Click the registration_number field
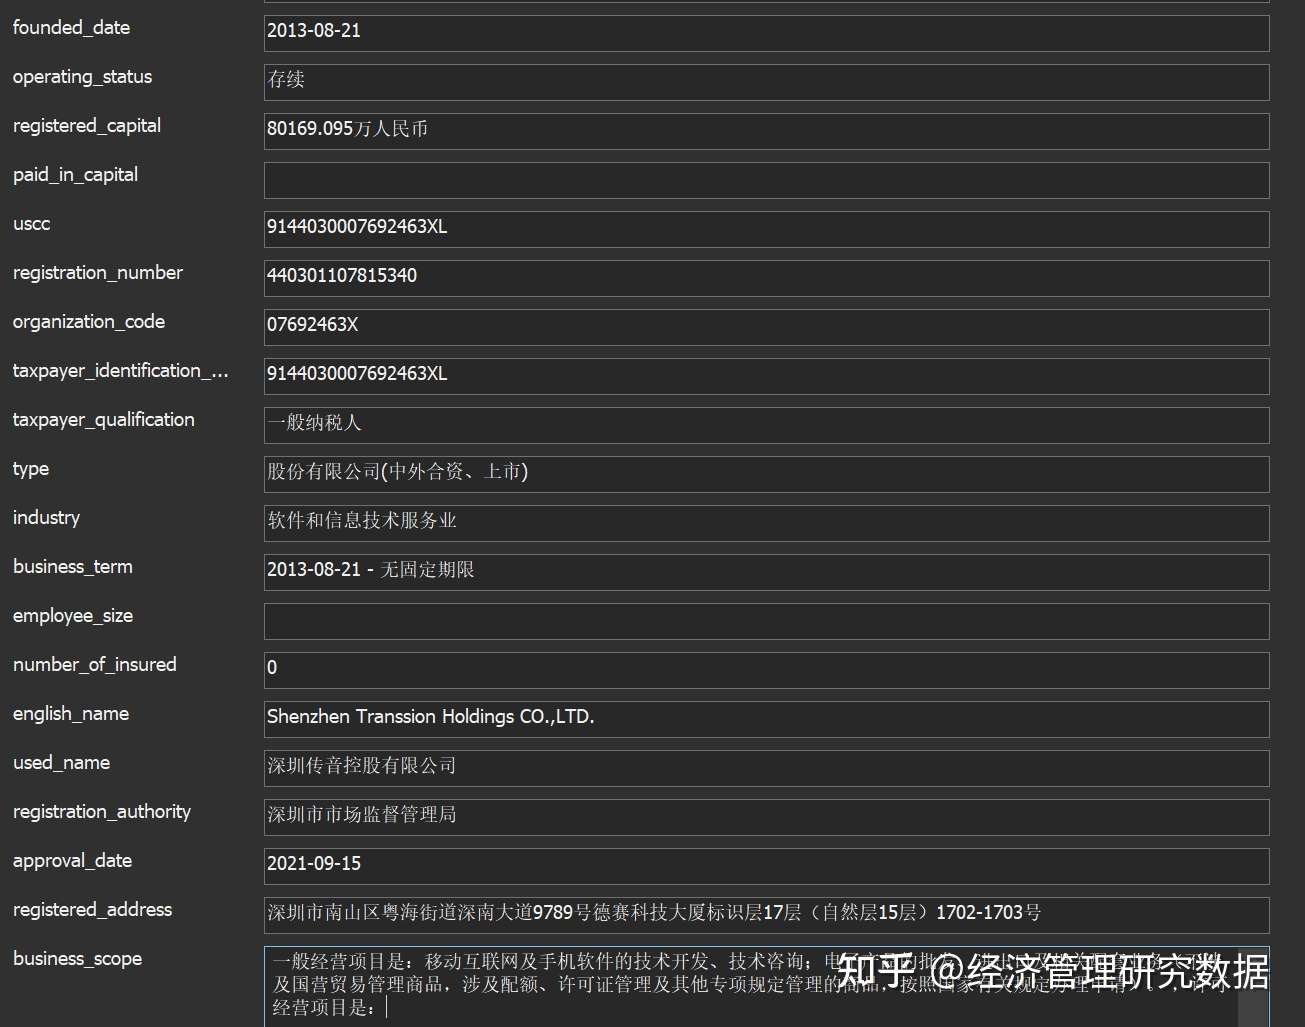Screen dimensions: 1305x1027 pos(766,277)
